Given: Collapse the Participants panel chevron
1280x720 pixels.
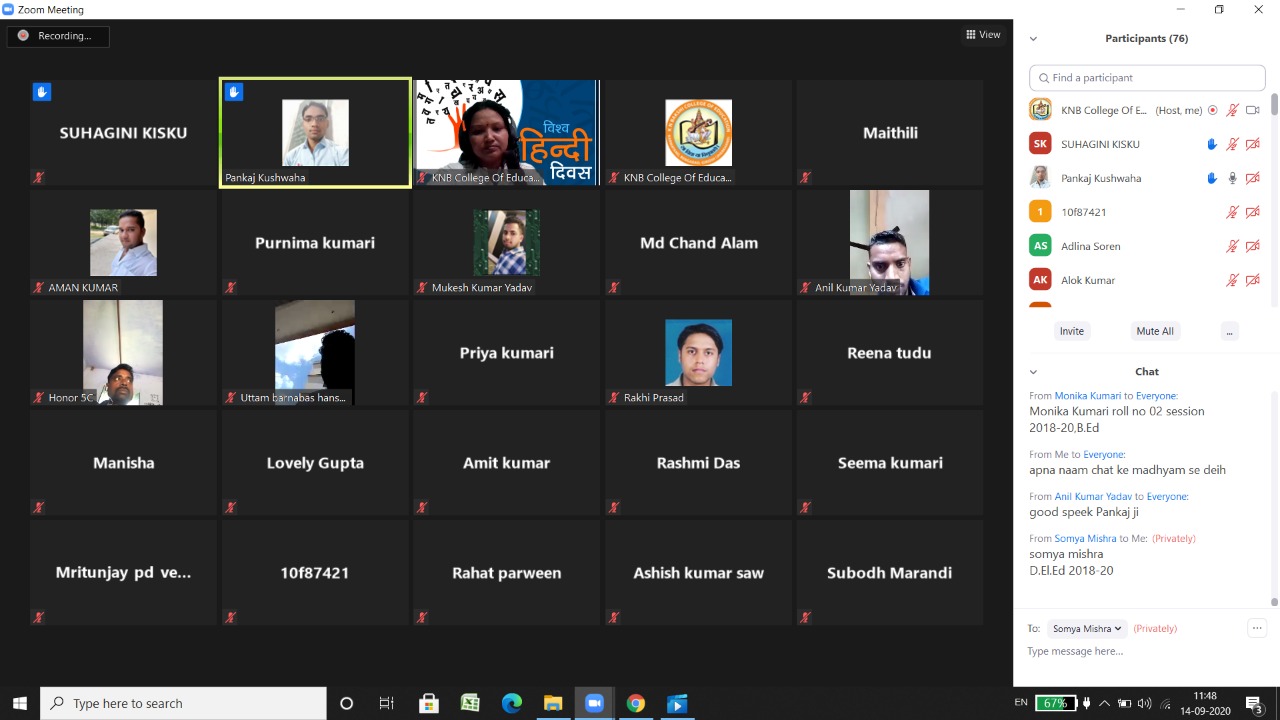Looking at the screenshot, I should click(x=1033, y=39).
